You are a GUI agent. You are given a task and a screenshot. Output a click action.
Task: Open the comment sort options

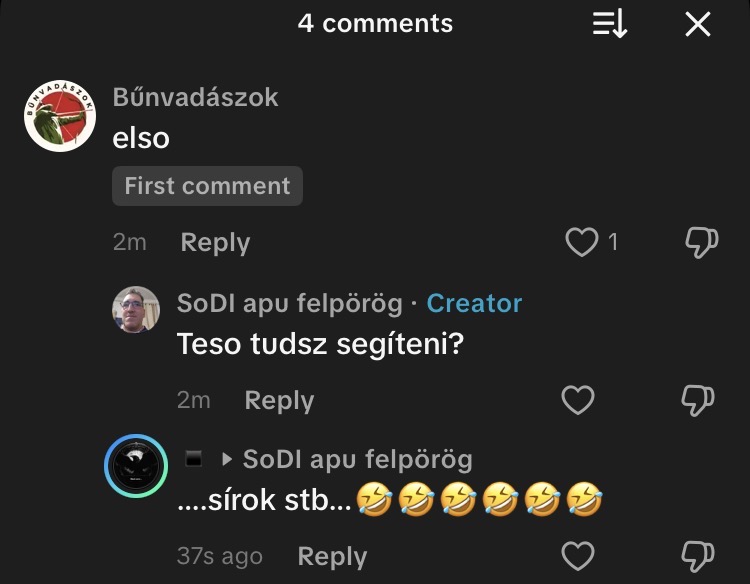(609, 24)
